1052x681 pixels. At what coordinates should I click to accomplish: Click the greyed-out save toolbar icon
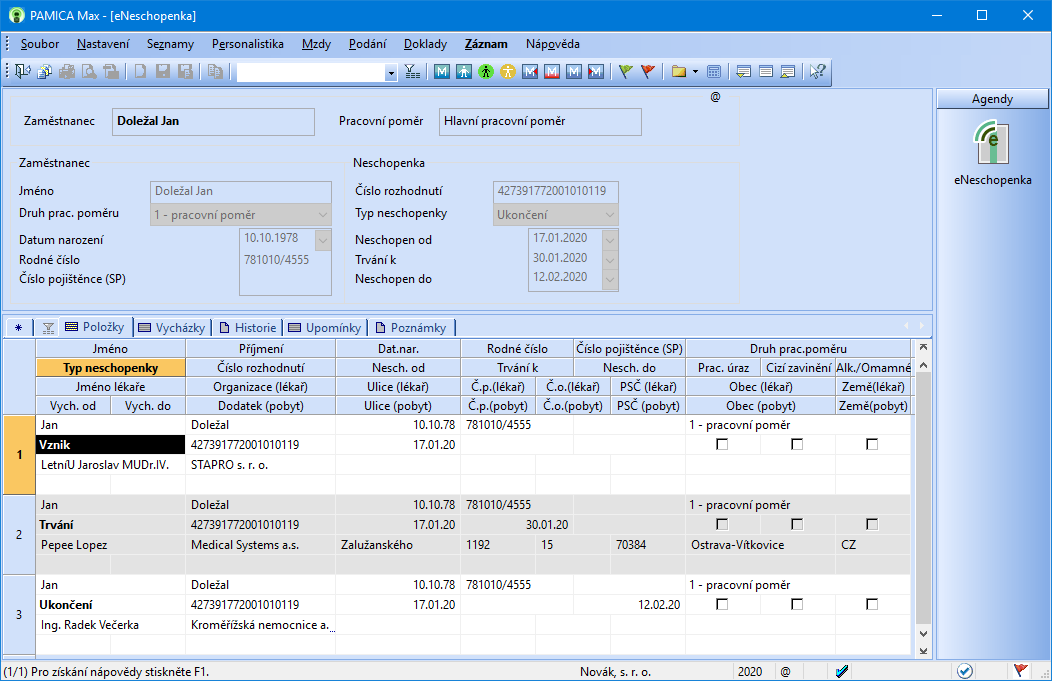(162, 71)
